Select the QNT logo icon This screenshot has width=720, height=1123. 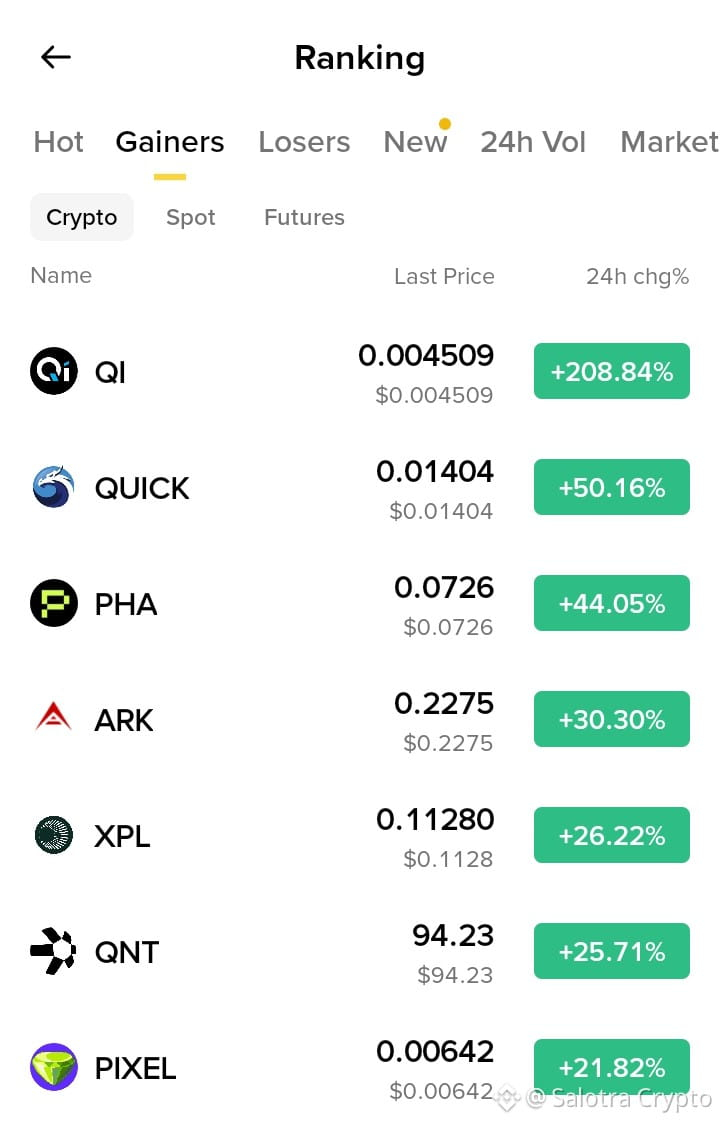click(x=54, y=951)
